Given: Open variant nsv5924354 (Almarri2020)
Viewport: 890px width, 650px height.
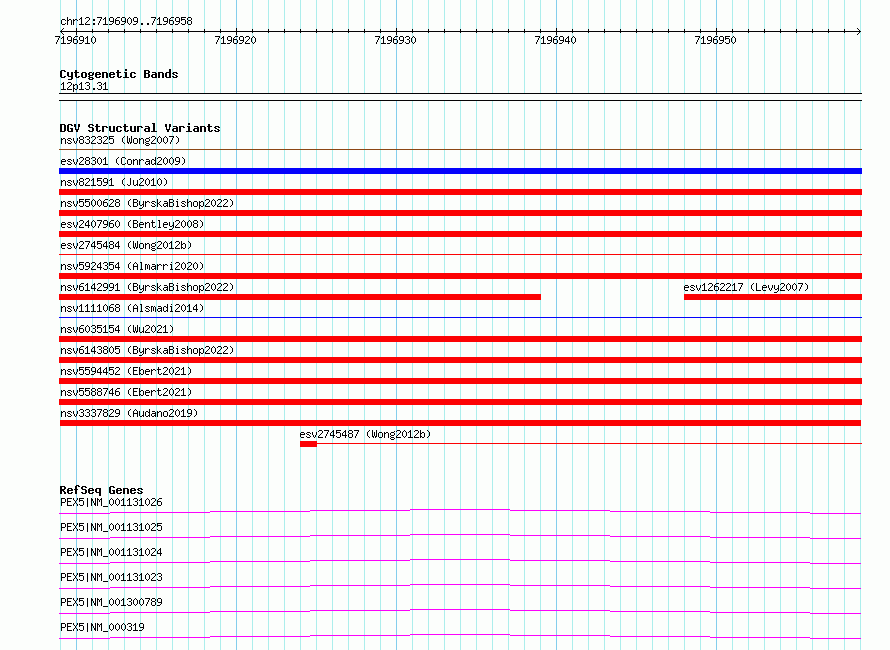Looking at the screenshot, I should 132,266.
